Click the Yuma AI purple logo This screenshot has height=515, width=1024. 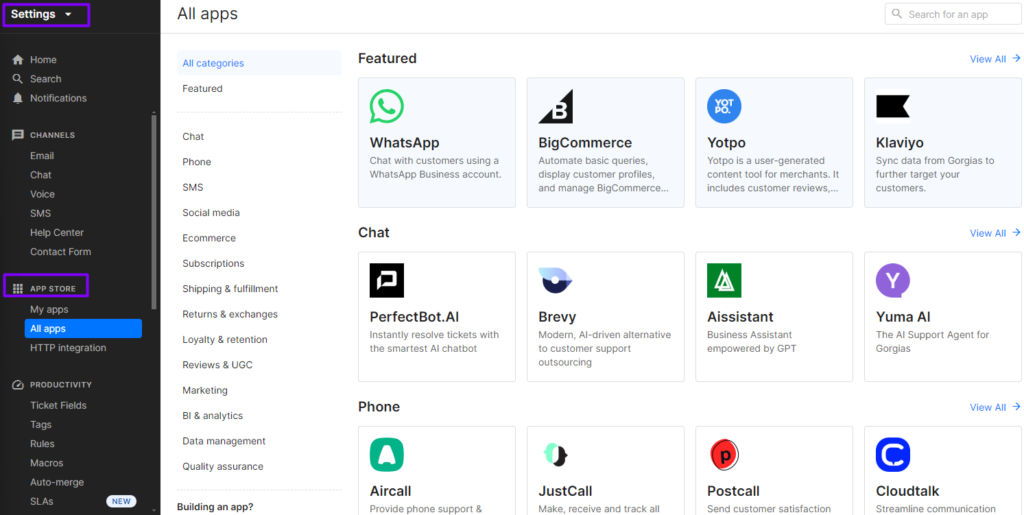pyautogui.click(x=893, y=281)
